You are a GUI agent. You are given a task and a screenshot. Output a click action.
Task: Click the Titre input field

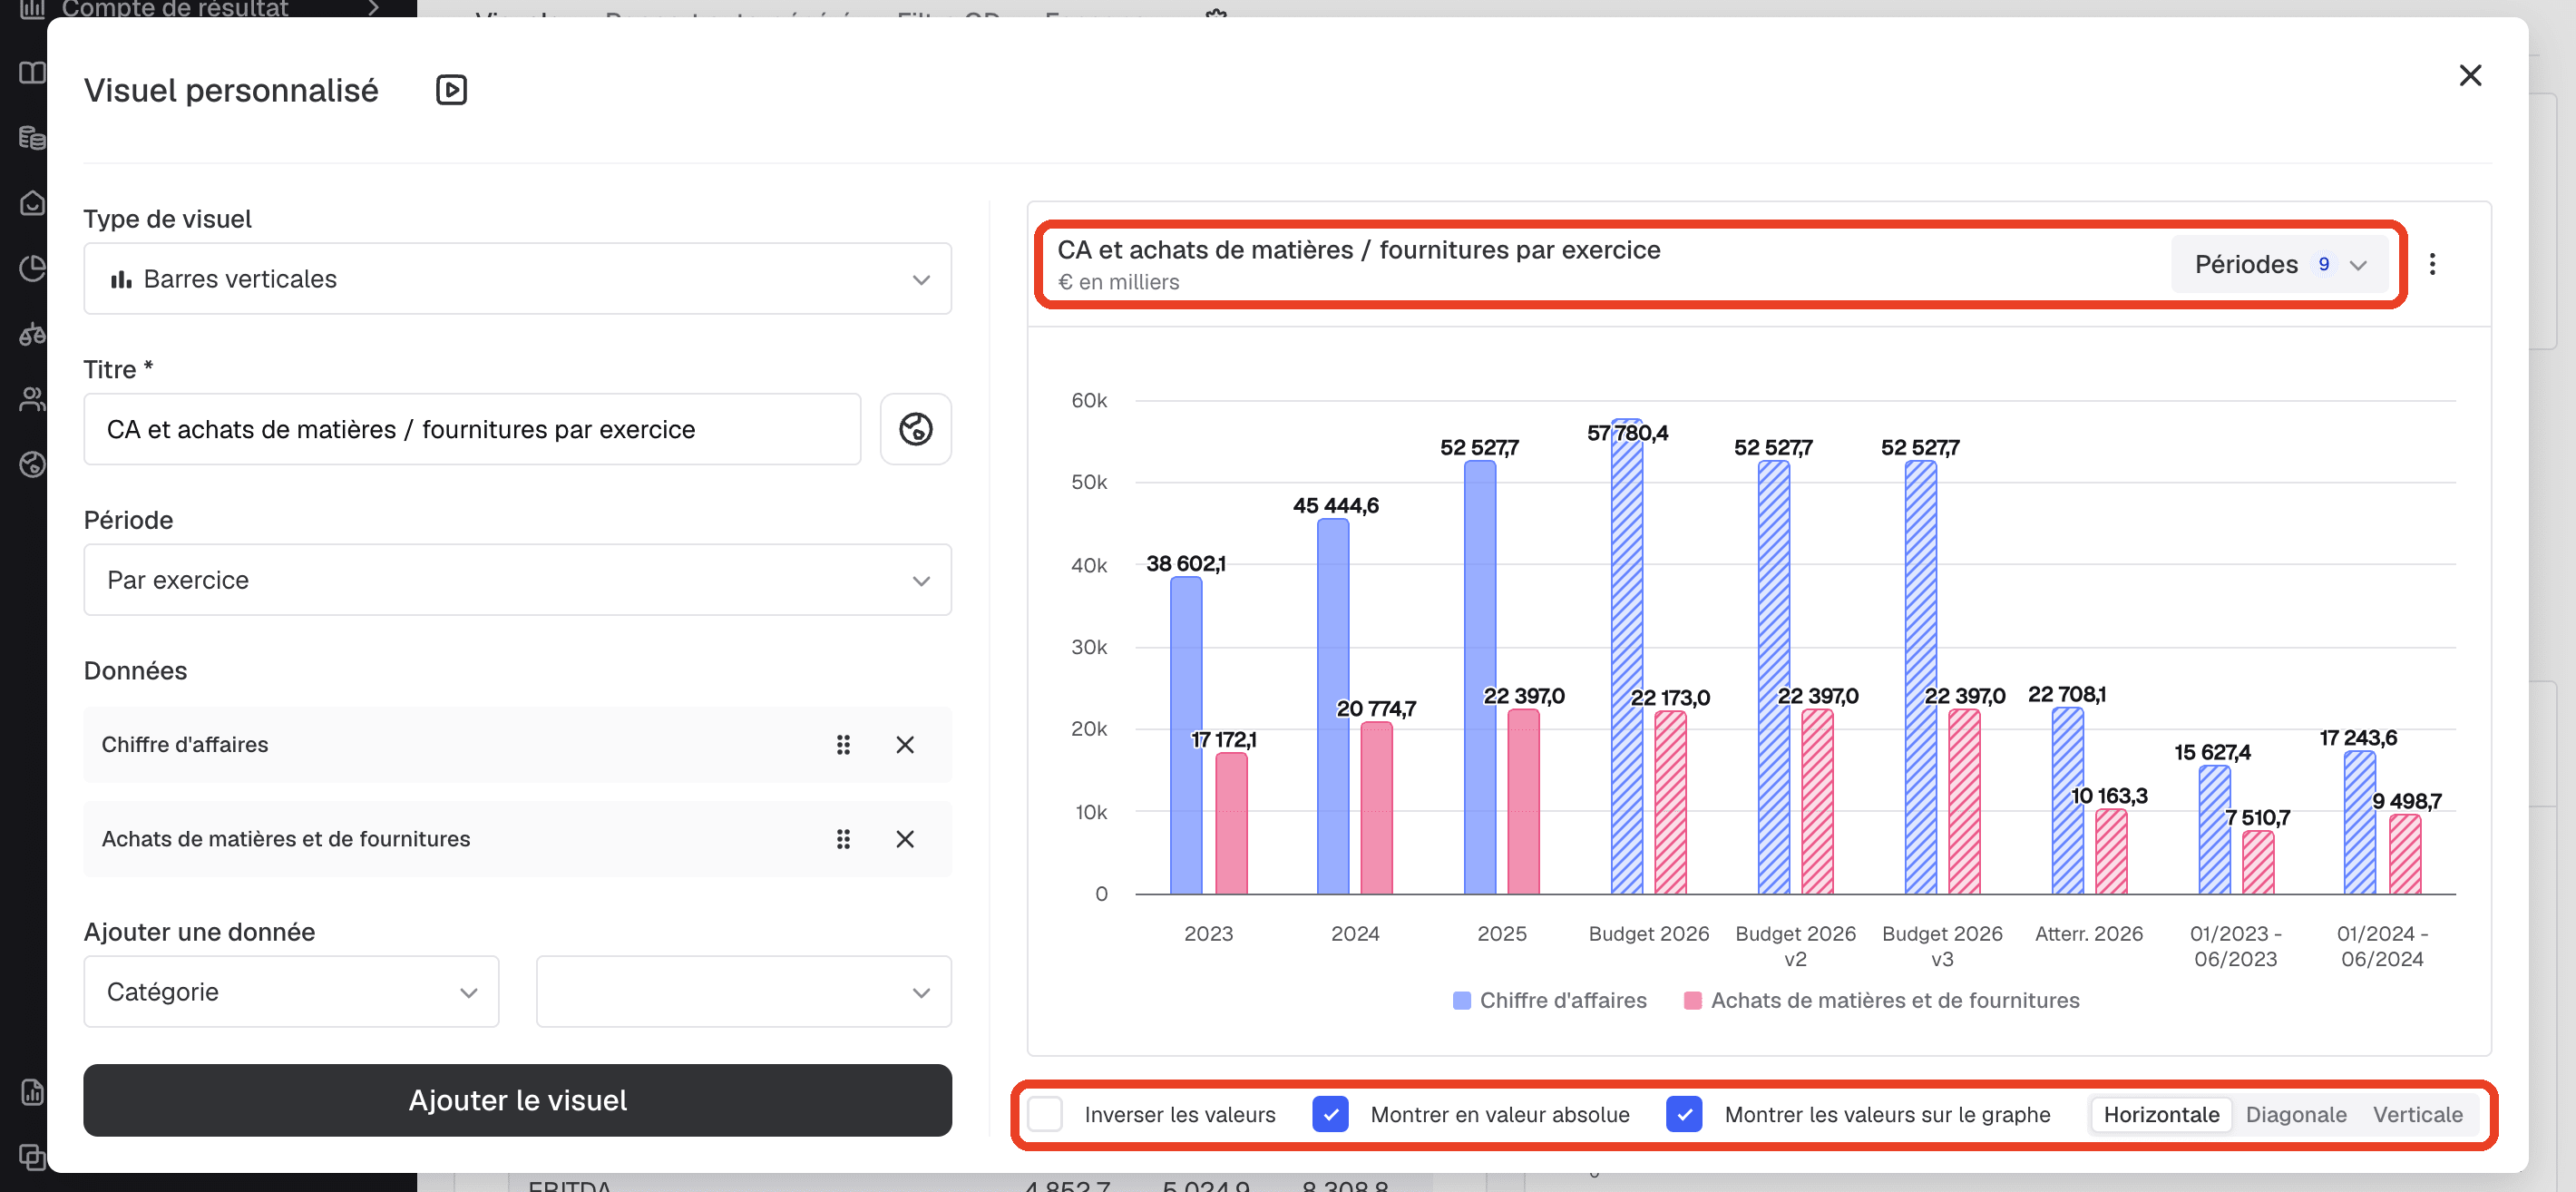tap(472, 429)
